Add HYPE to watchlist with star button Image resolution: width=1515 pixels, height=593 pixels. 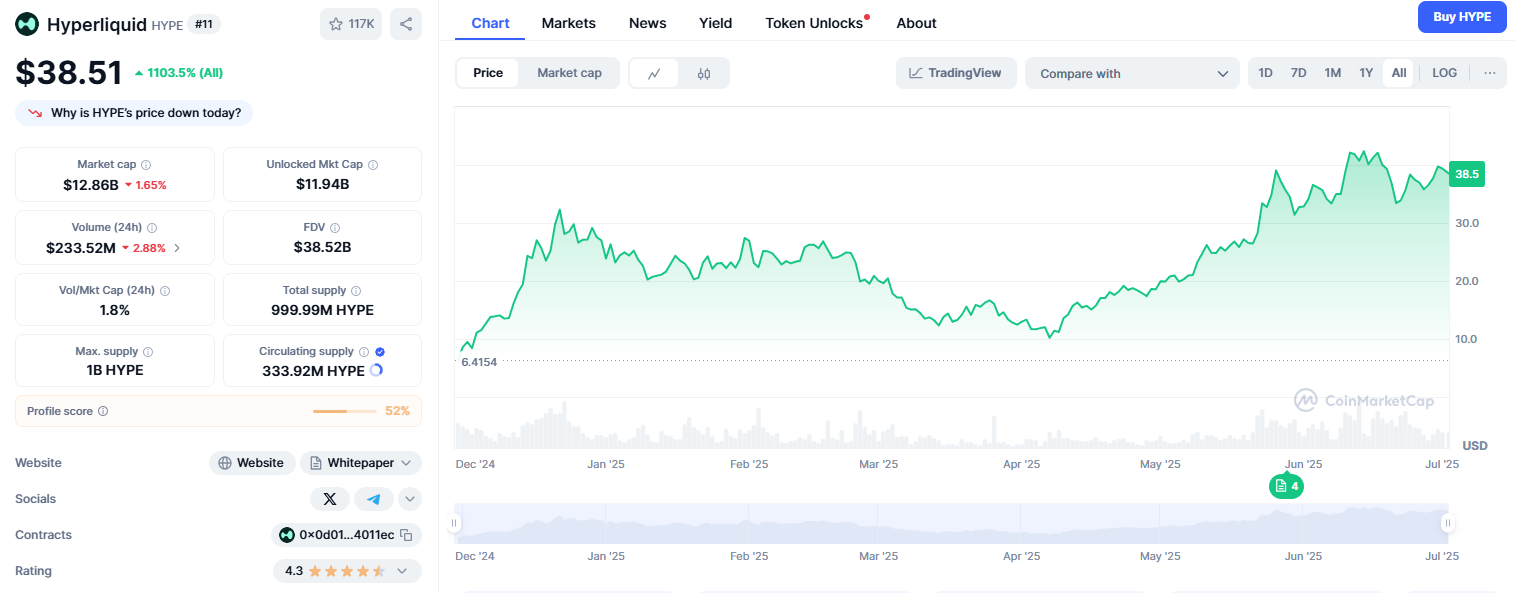tap(351, 23)
